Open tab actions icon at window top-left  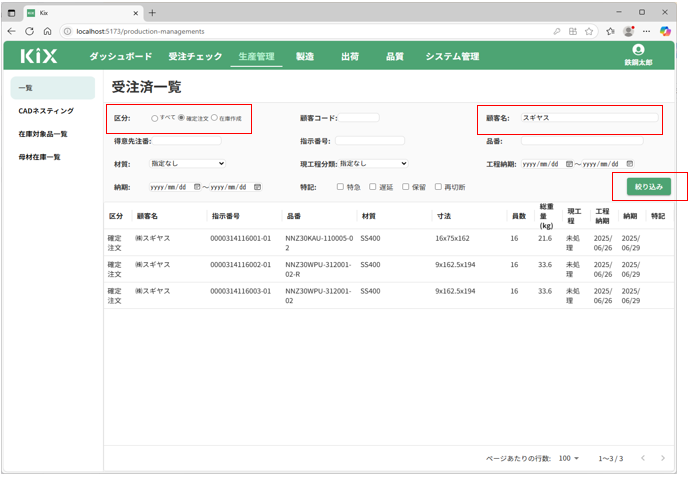(x=11, y=13)
